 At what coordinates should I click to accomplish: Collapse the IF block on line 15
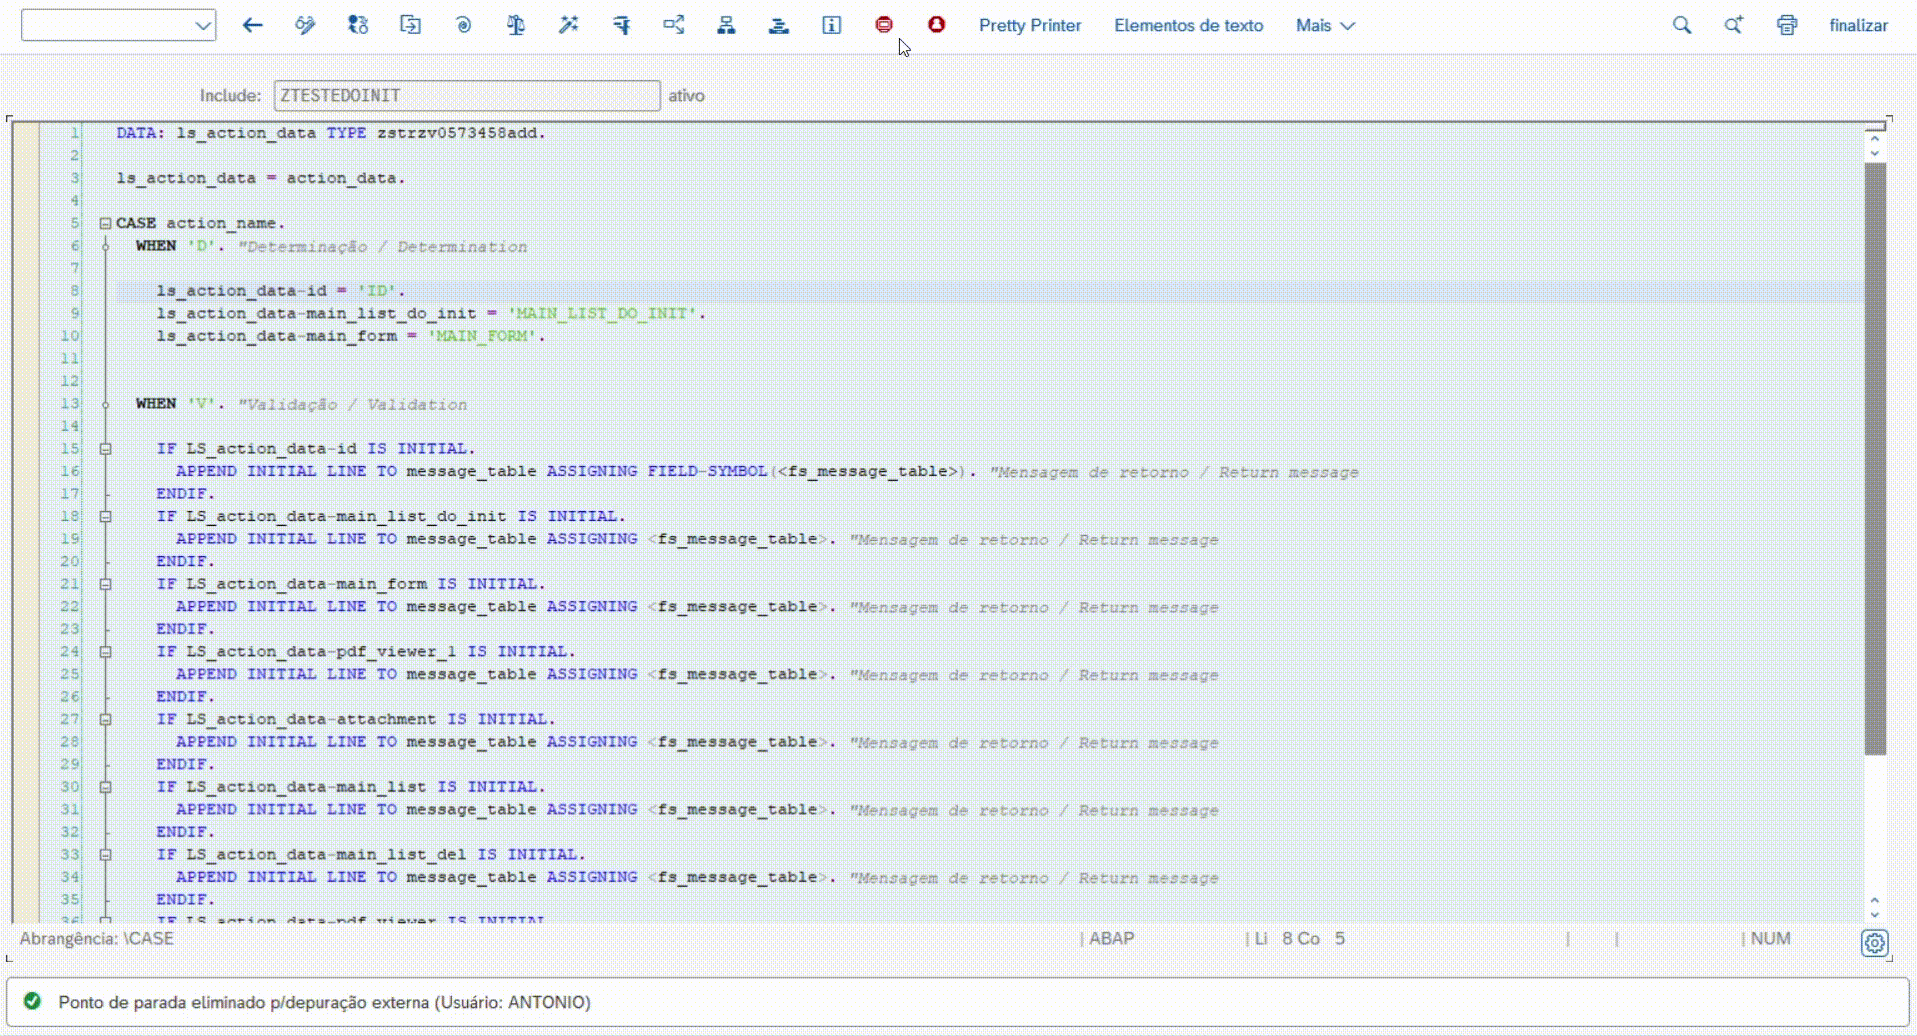105,449
